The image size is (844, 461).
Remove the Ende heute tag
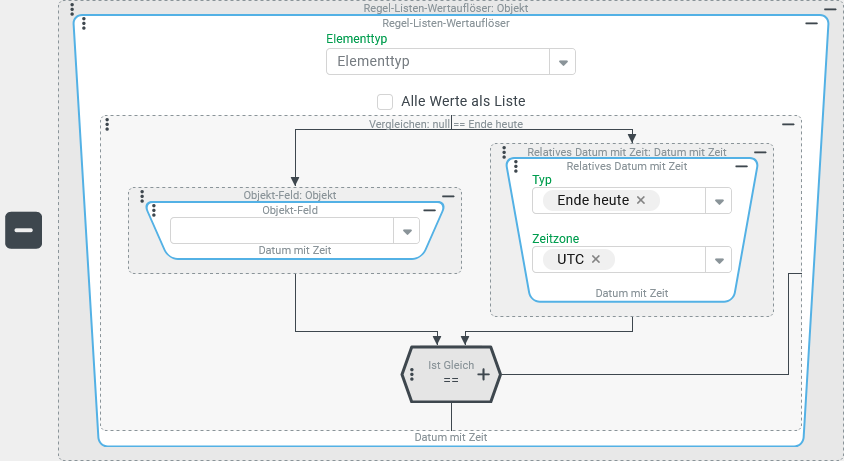(641, 200)
